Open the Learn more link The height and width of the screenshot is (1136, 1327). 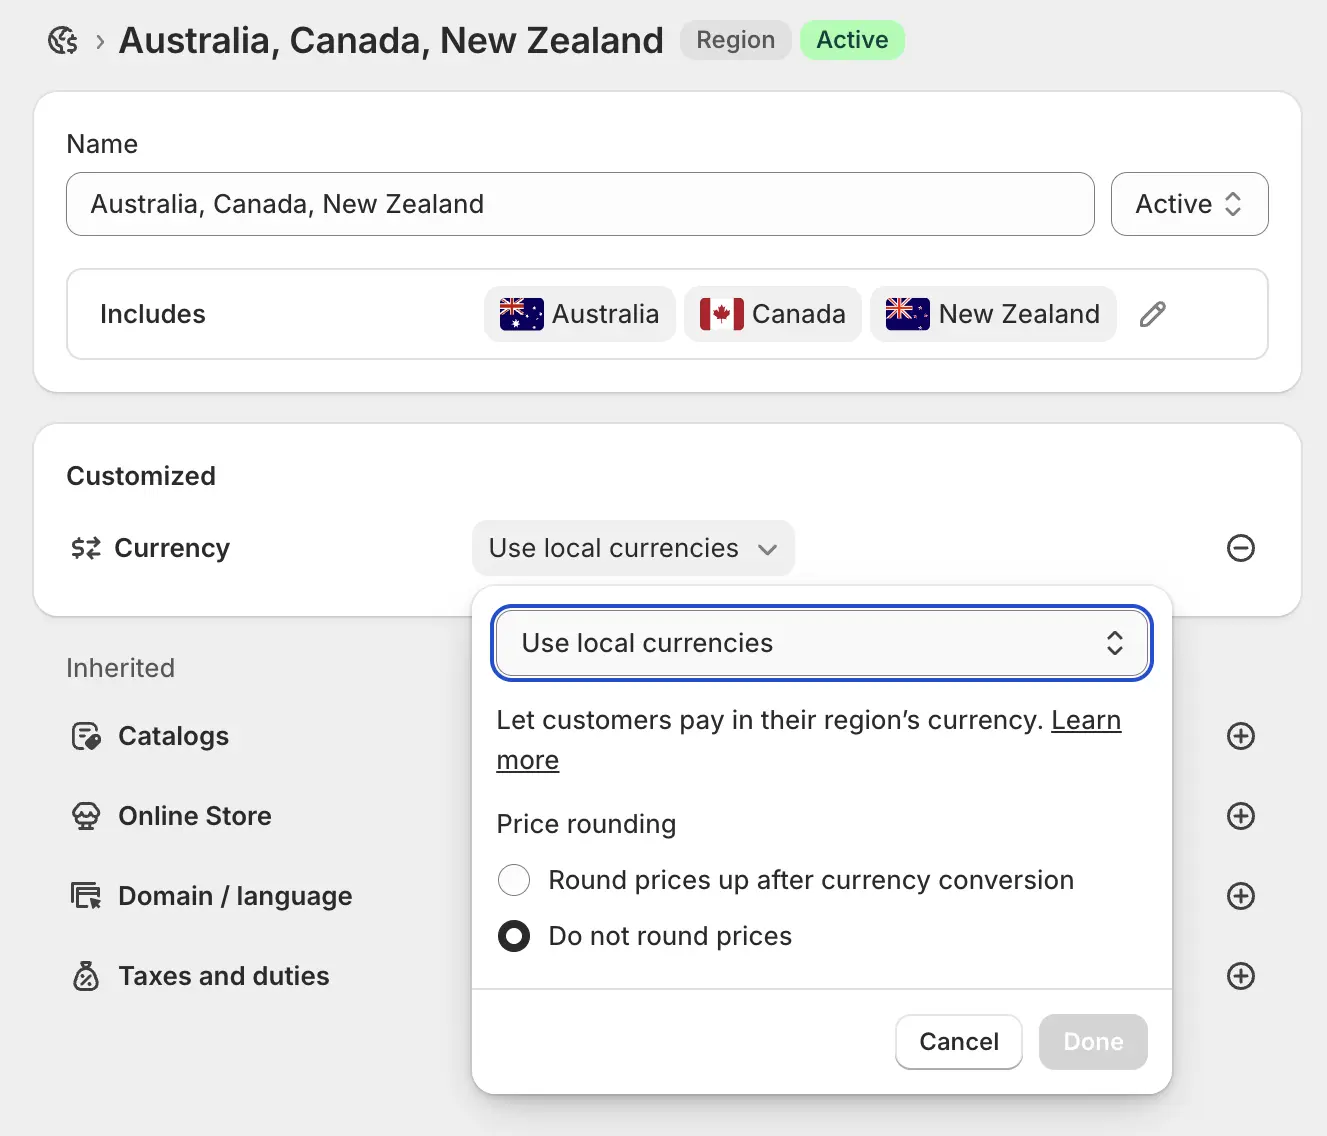1086,720
